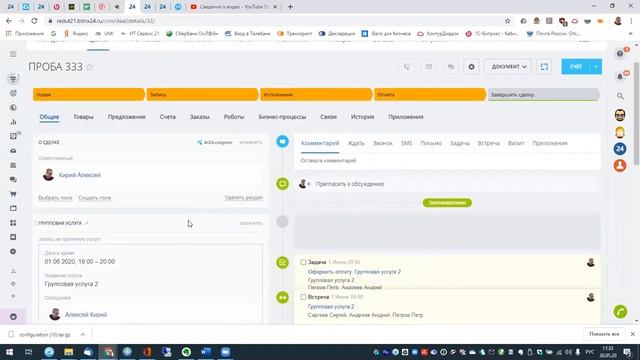Click Удалить раздел link
This screenshot has height=360, width=640.
tap(244, 198)
